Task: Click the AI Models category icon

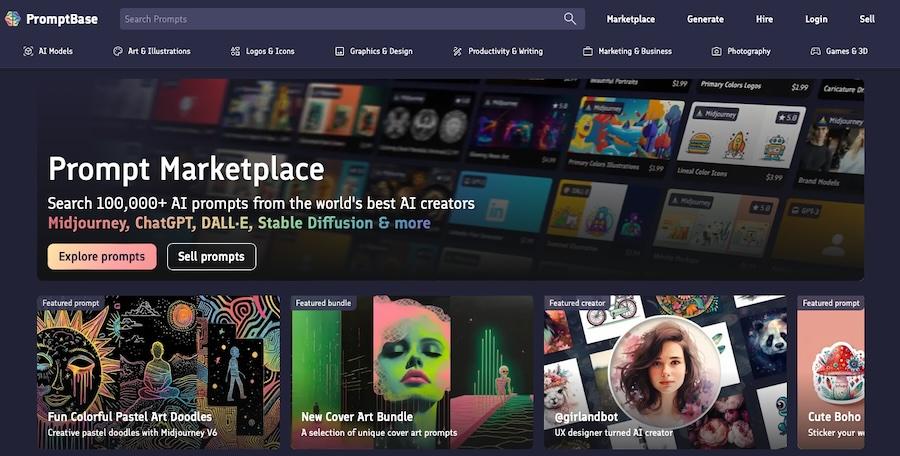Action: coord(28,51)
